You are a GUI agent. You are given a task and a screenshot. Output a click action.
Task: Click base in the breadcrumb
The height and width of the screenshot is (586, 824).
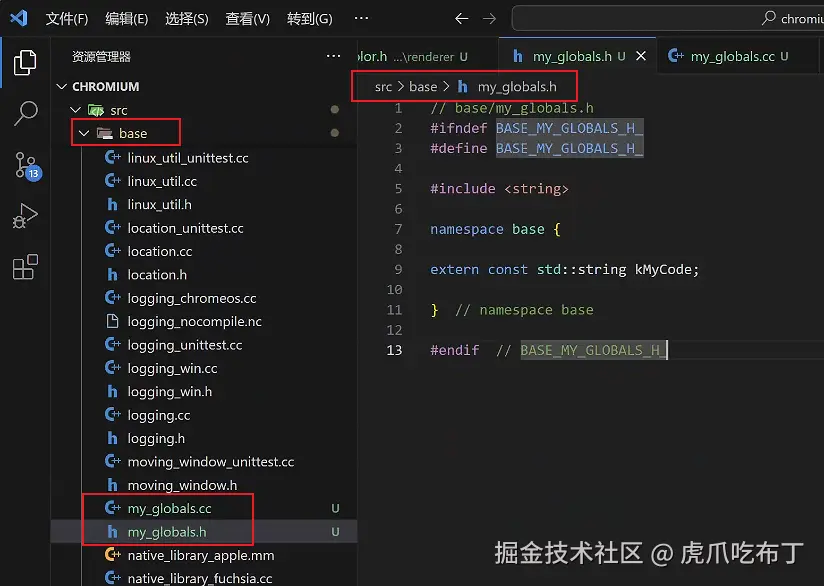tap(423, 87)
